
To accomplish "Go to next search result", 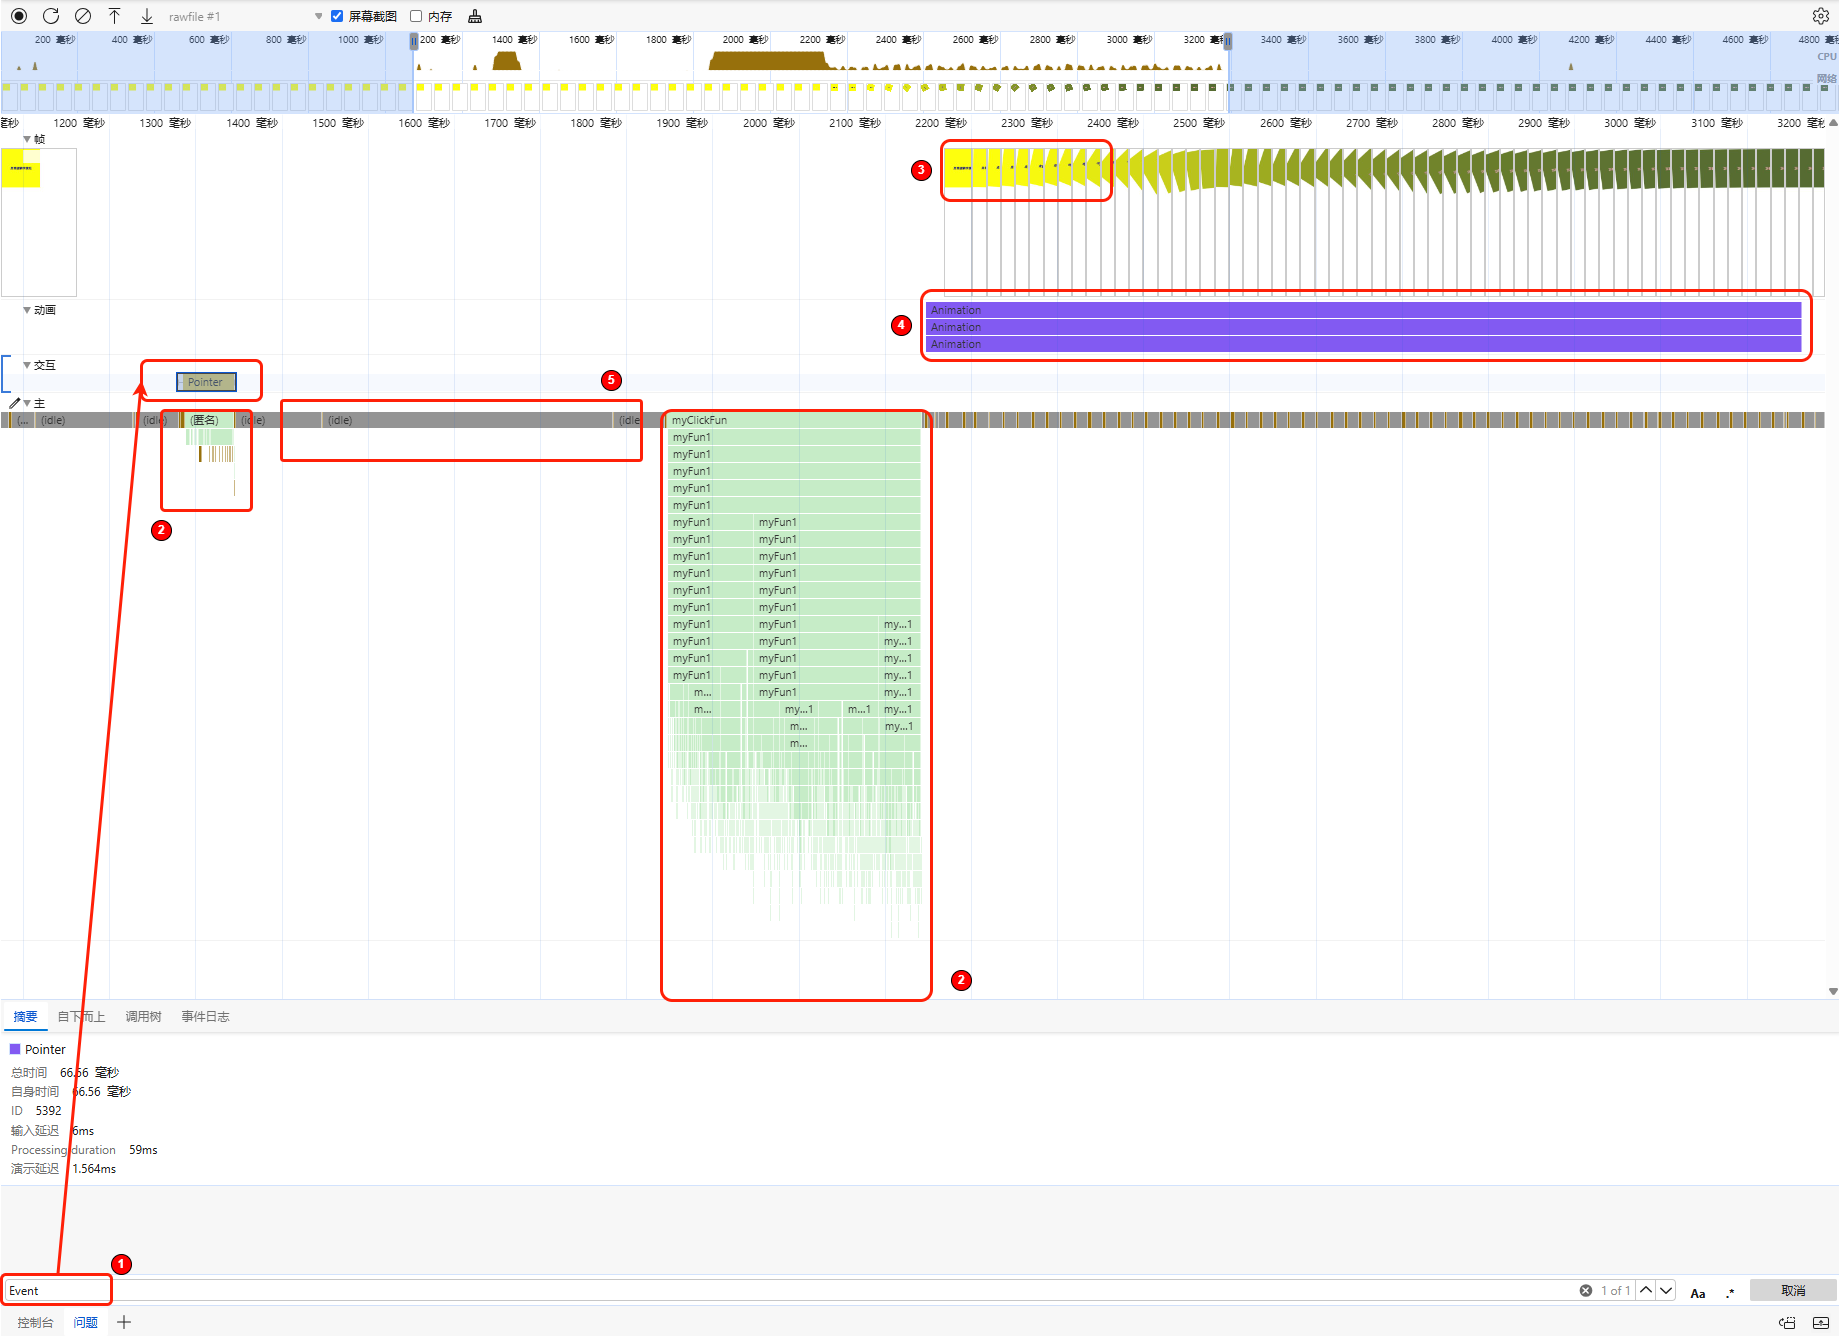I will click(x=1666, y=1290).
